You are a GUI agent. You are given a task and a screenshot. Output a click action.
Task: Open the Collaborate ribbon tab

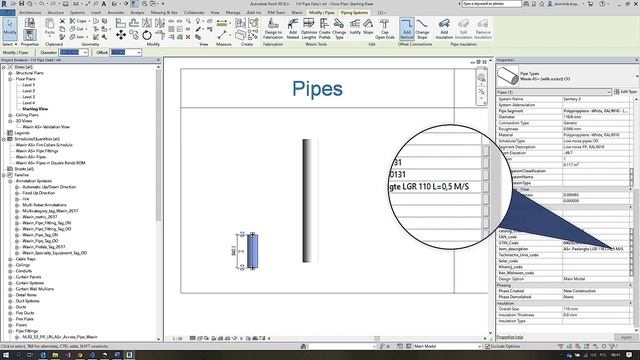(x=194, y=13)
